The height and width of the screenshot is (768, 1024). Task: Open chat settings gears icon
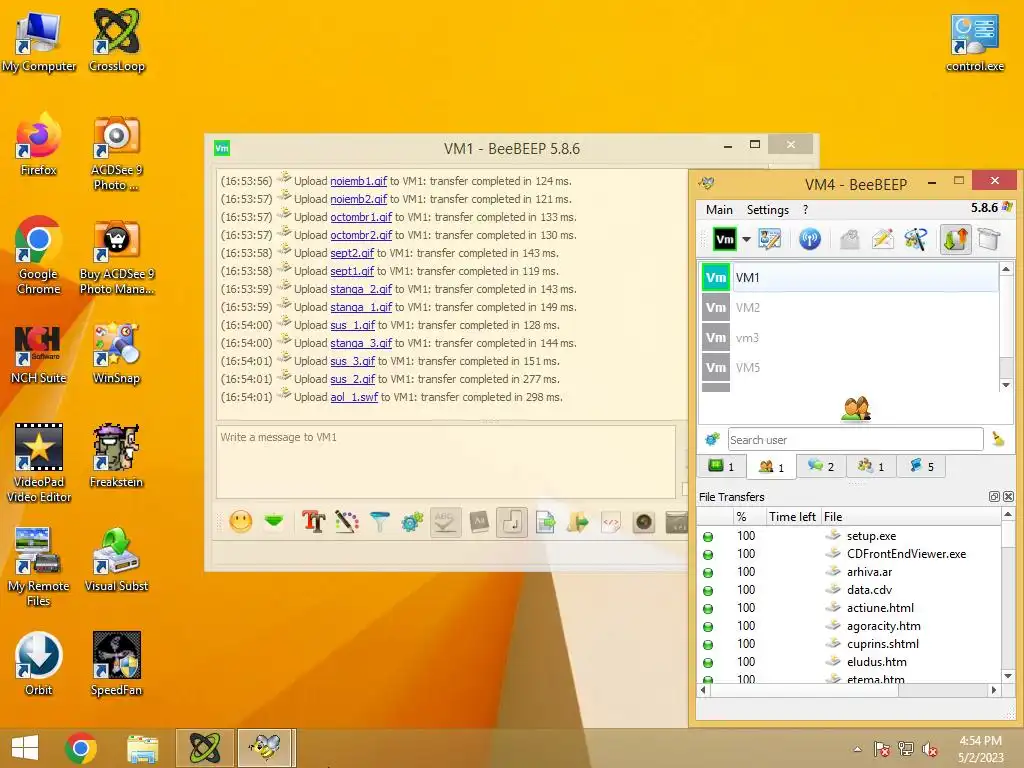(412, 522)
